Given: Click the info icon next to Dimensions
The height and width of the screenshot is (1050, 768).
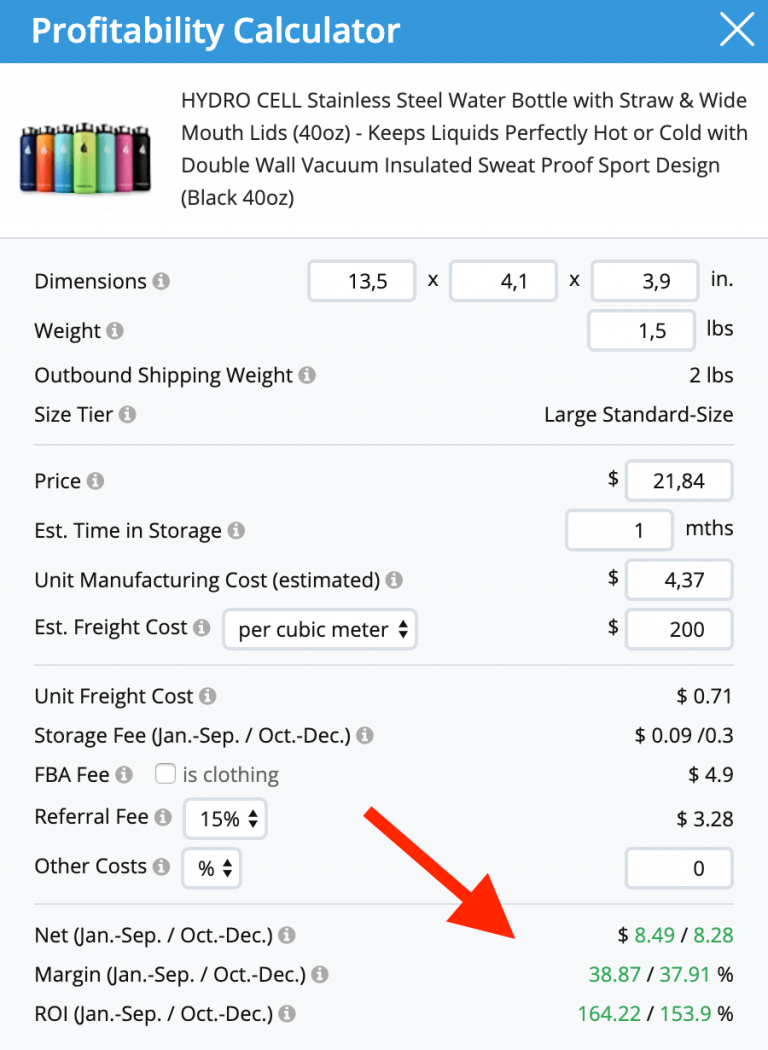Looking at the screenshot, I should point(161,281).
